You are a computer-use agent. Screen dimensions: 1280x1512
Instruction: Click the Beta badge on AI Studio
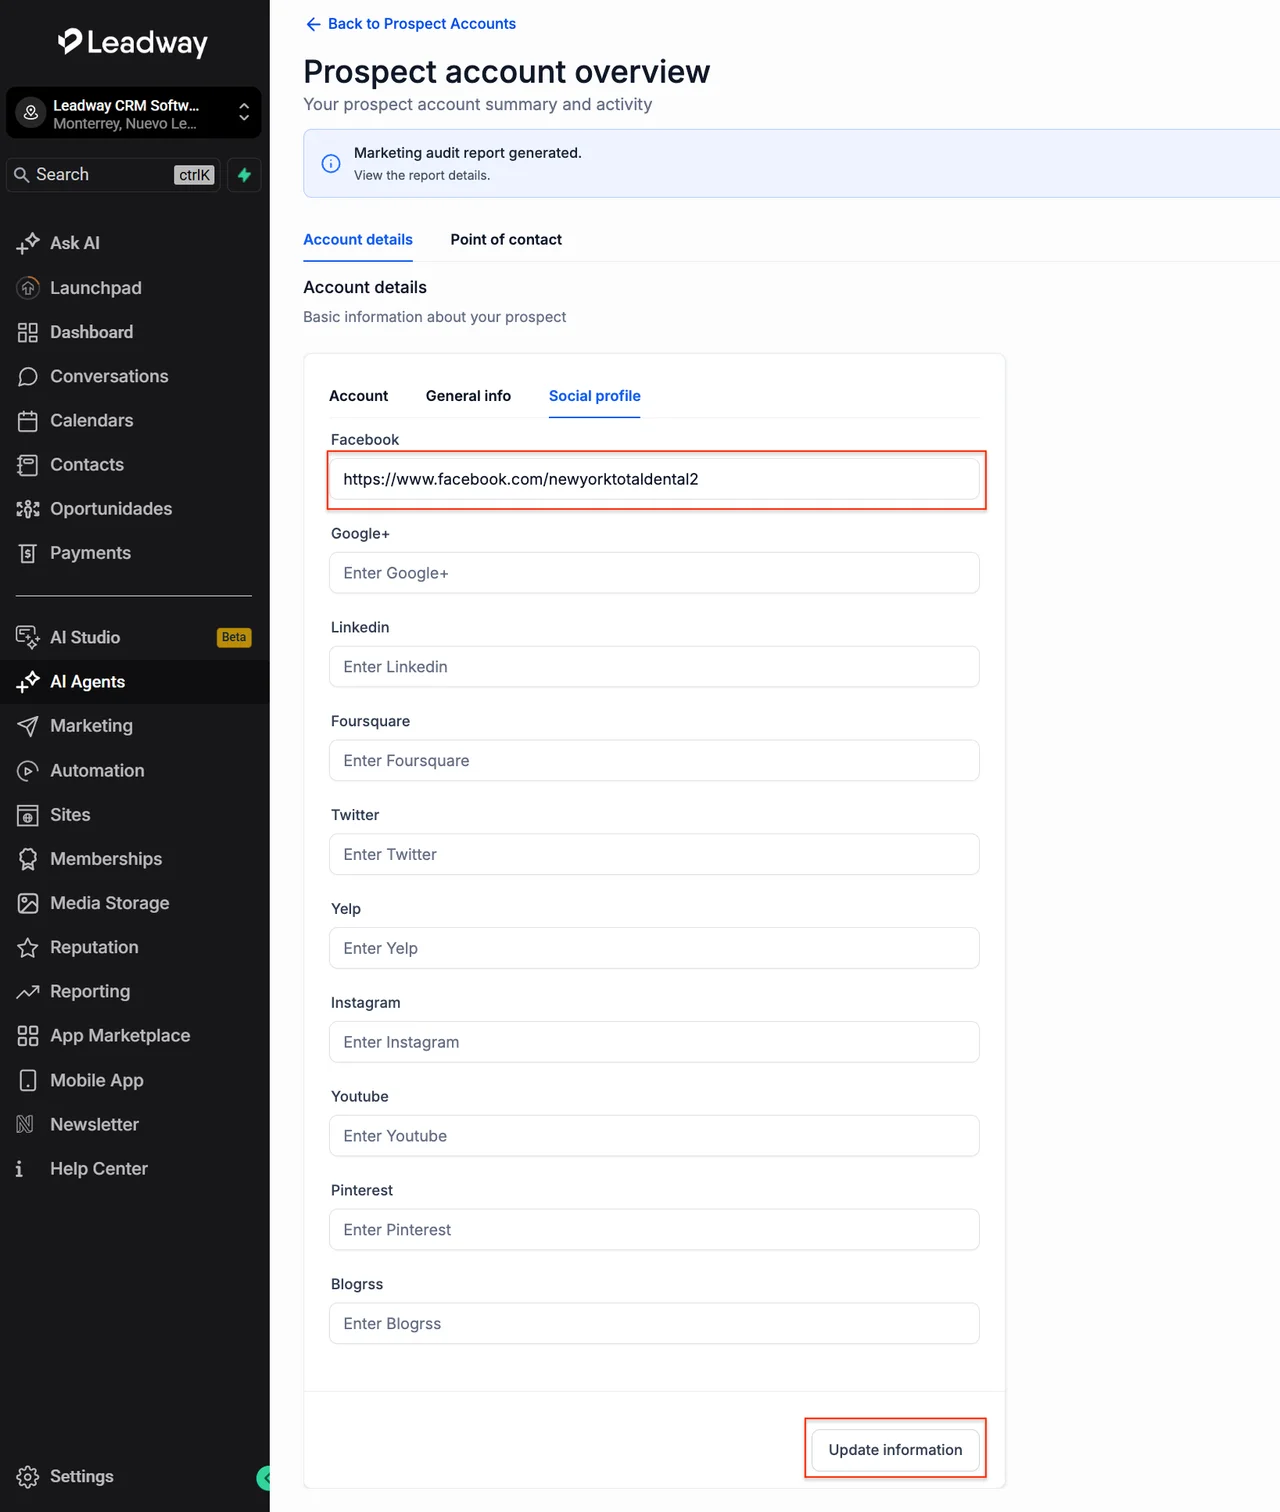[234, 637]
